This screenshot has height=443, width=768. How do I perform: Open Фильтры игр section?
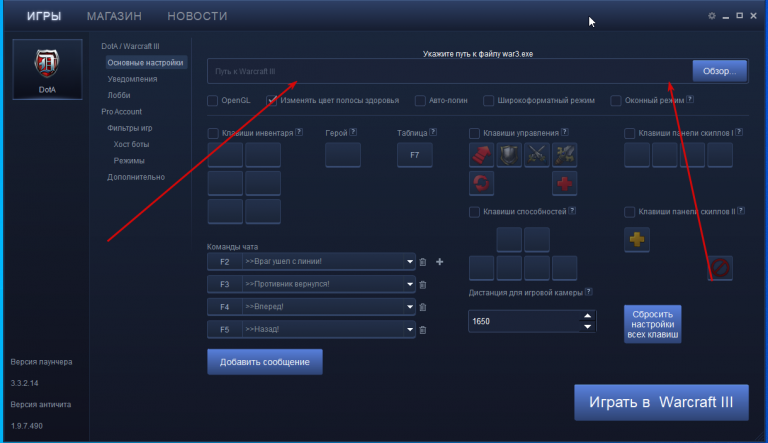130,128
